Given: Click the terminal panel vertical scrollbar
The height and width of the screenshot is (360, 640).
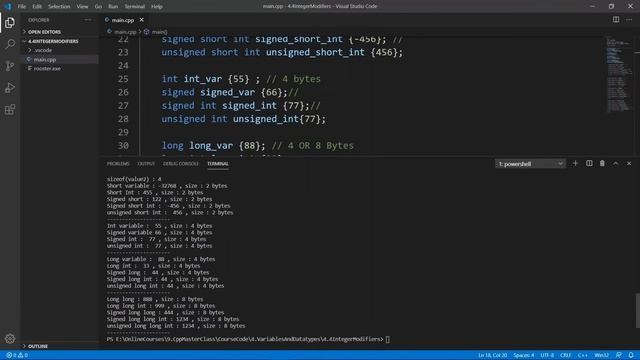Looking at the screenshot, I should 637,310.
